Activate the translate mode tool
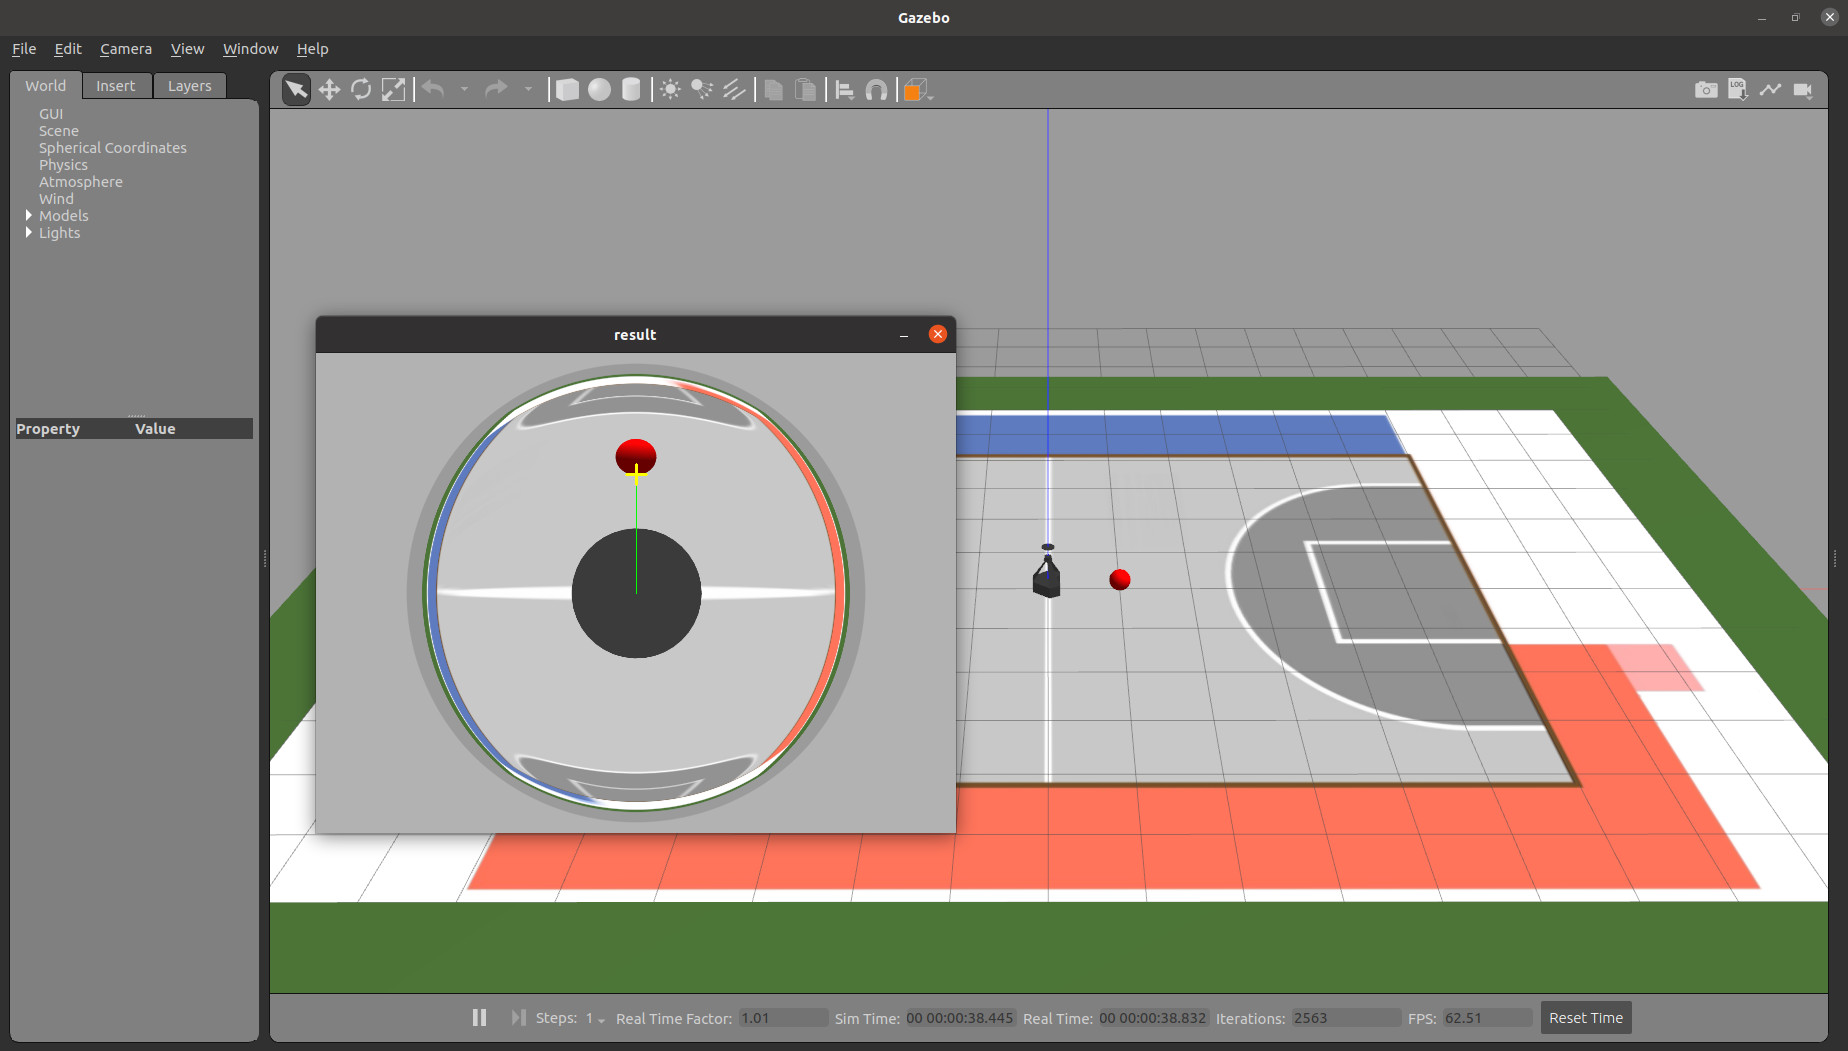This screenshot has width=1848, height=1051. coord(329,90)
